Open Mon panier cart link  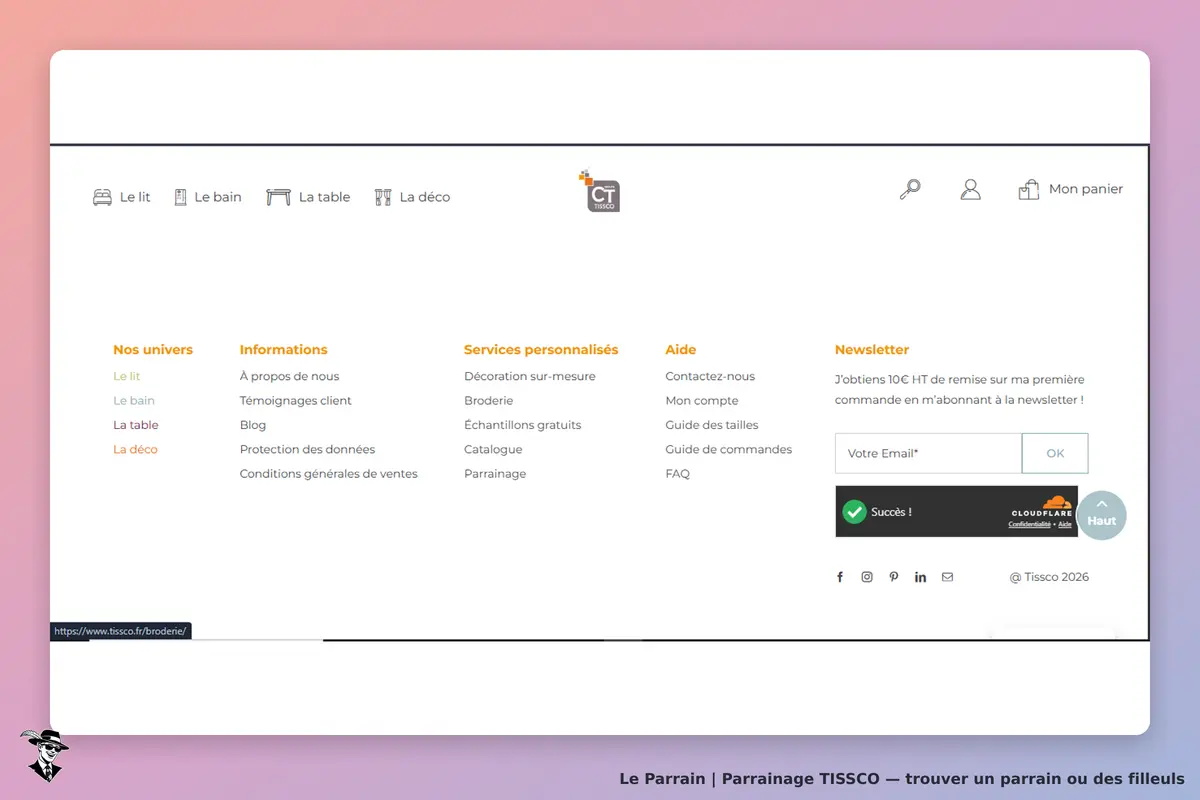coord(1086,189)
